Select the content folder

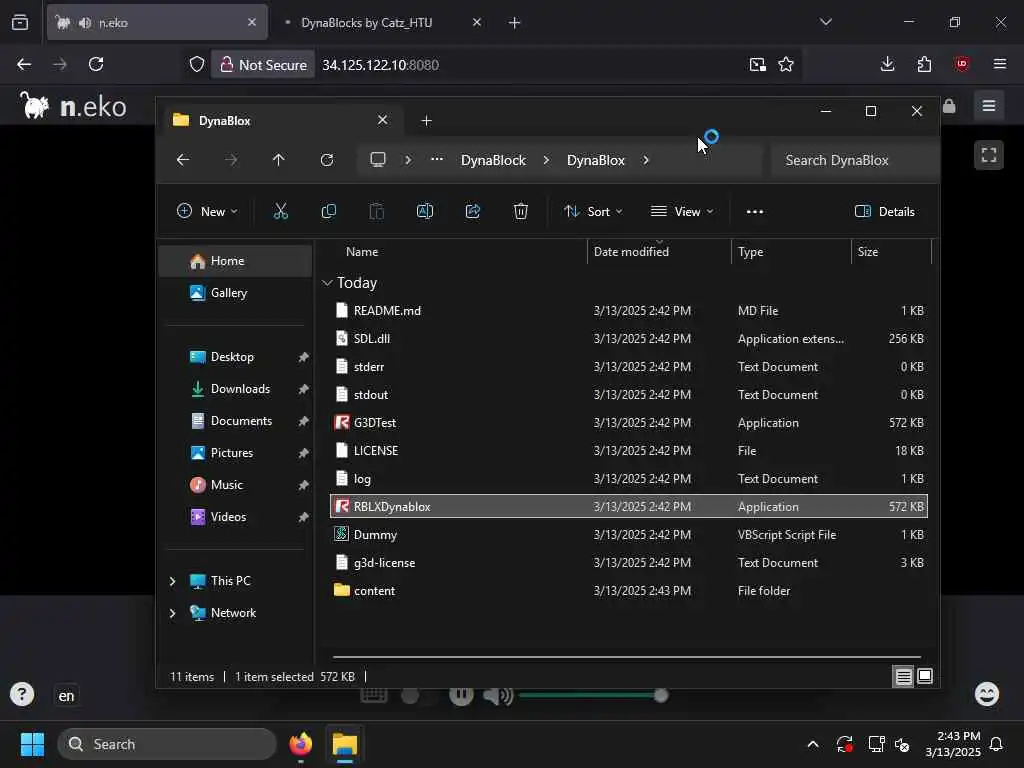pos(628,590)
